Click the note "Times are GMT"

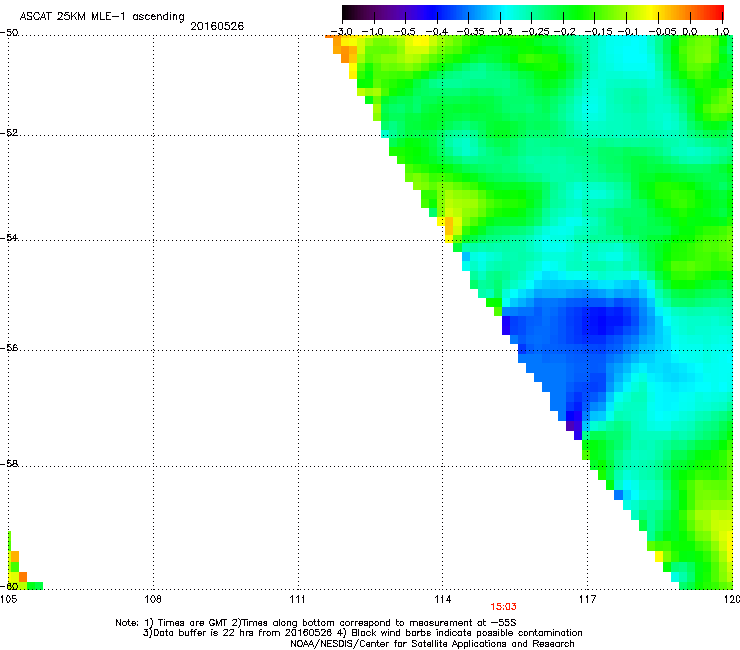click(x=193, y=623)
